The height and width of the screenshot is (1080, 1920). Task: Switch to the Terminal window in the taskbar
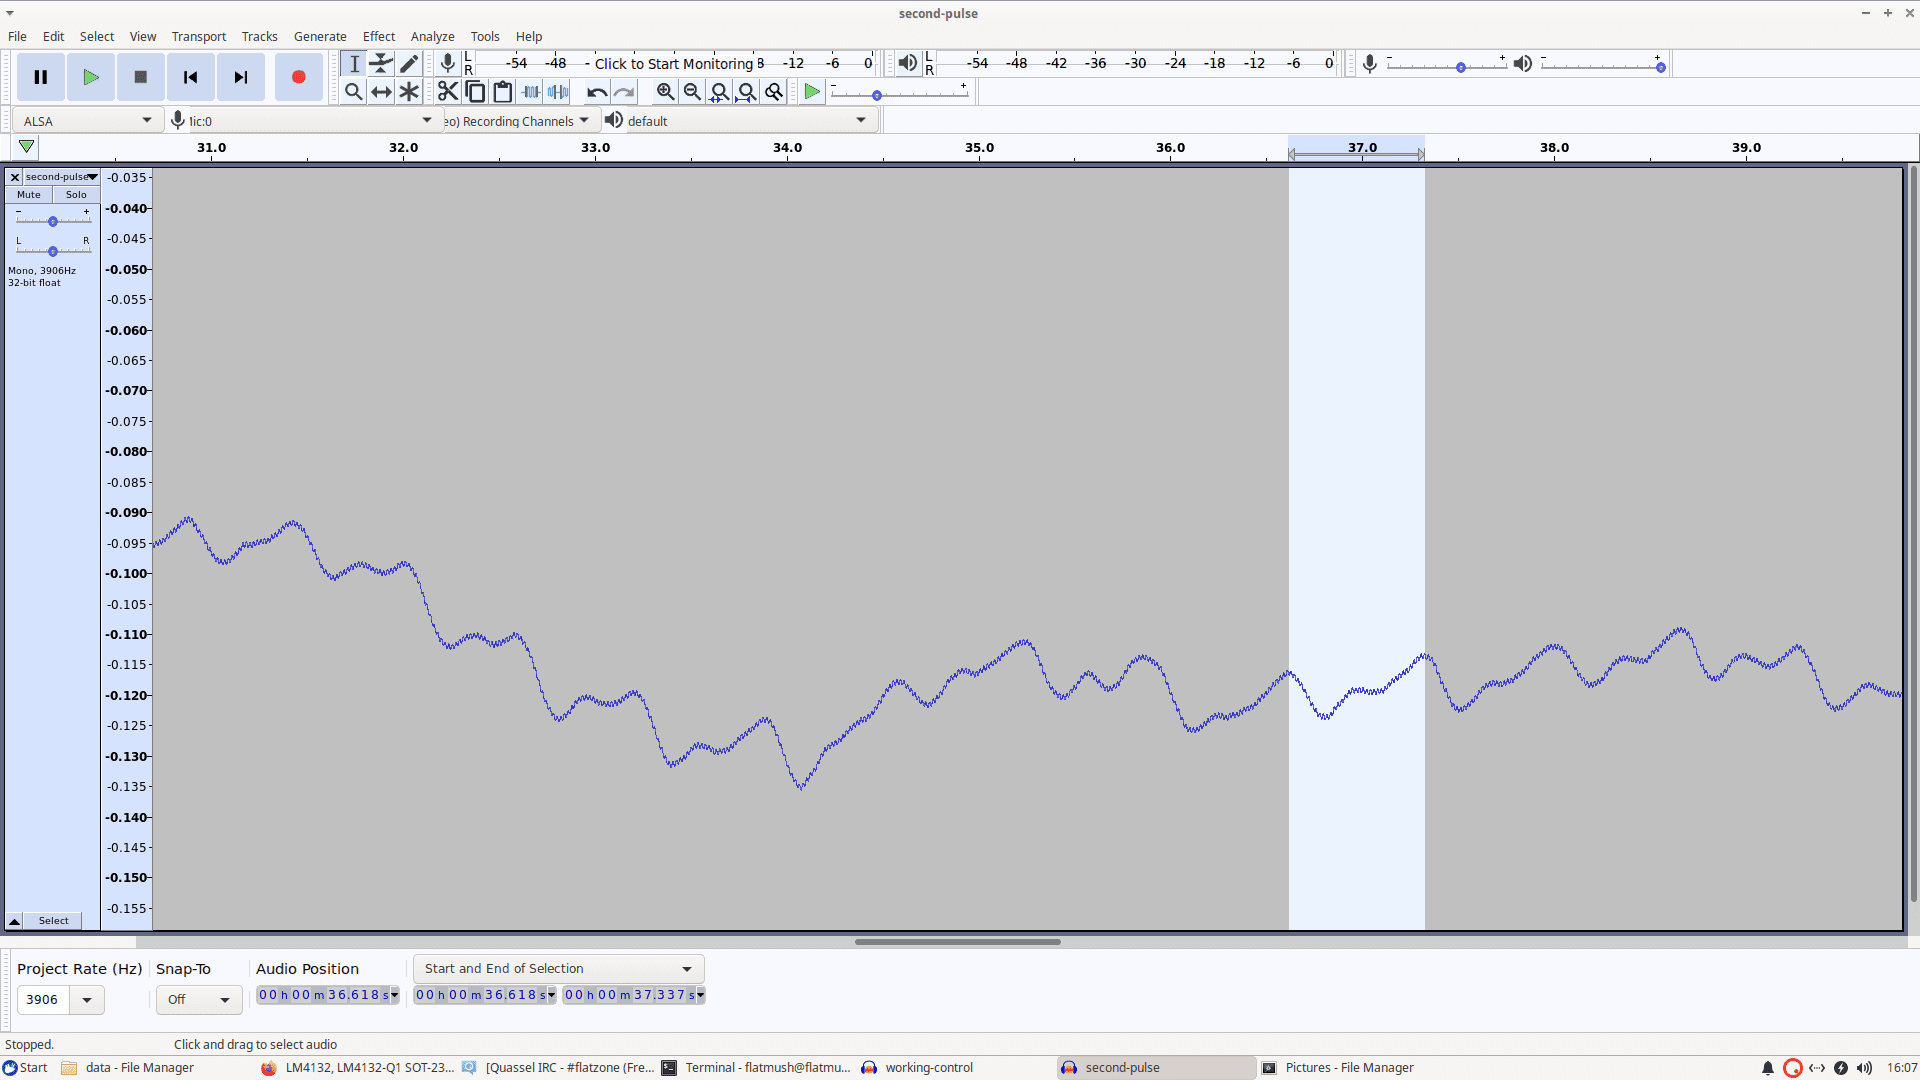coord(756,1068)
